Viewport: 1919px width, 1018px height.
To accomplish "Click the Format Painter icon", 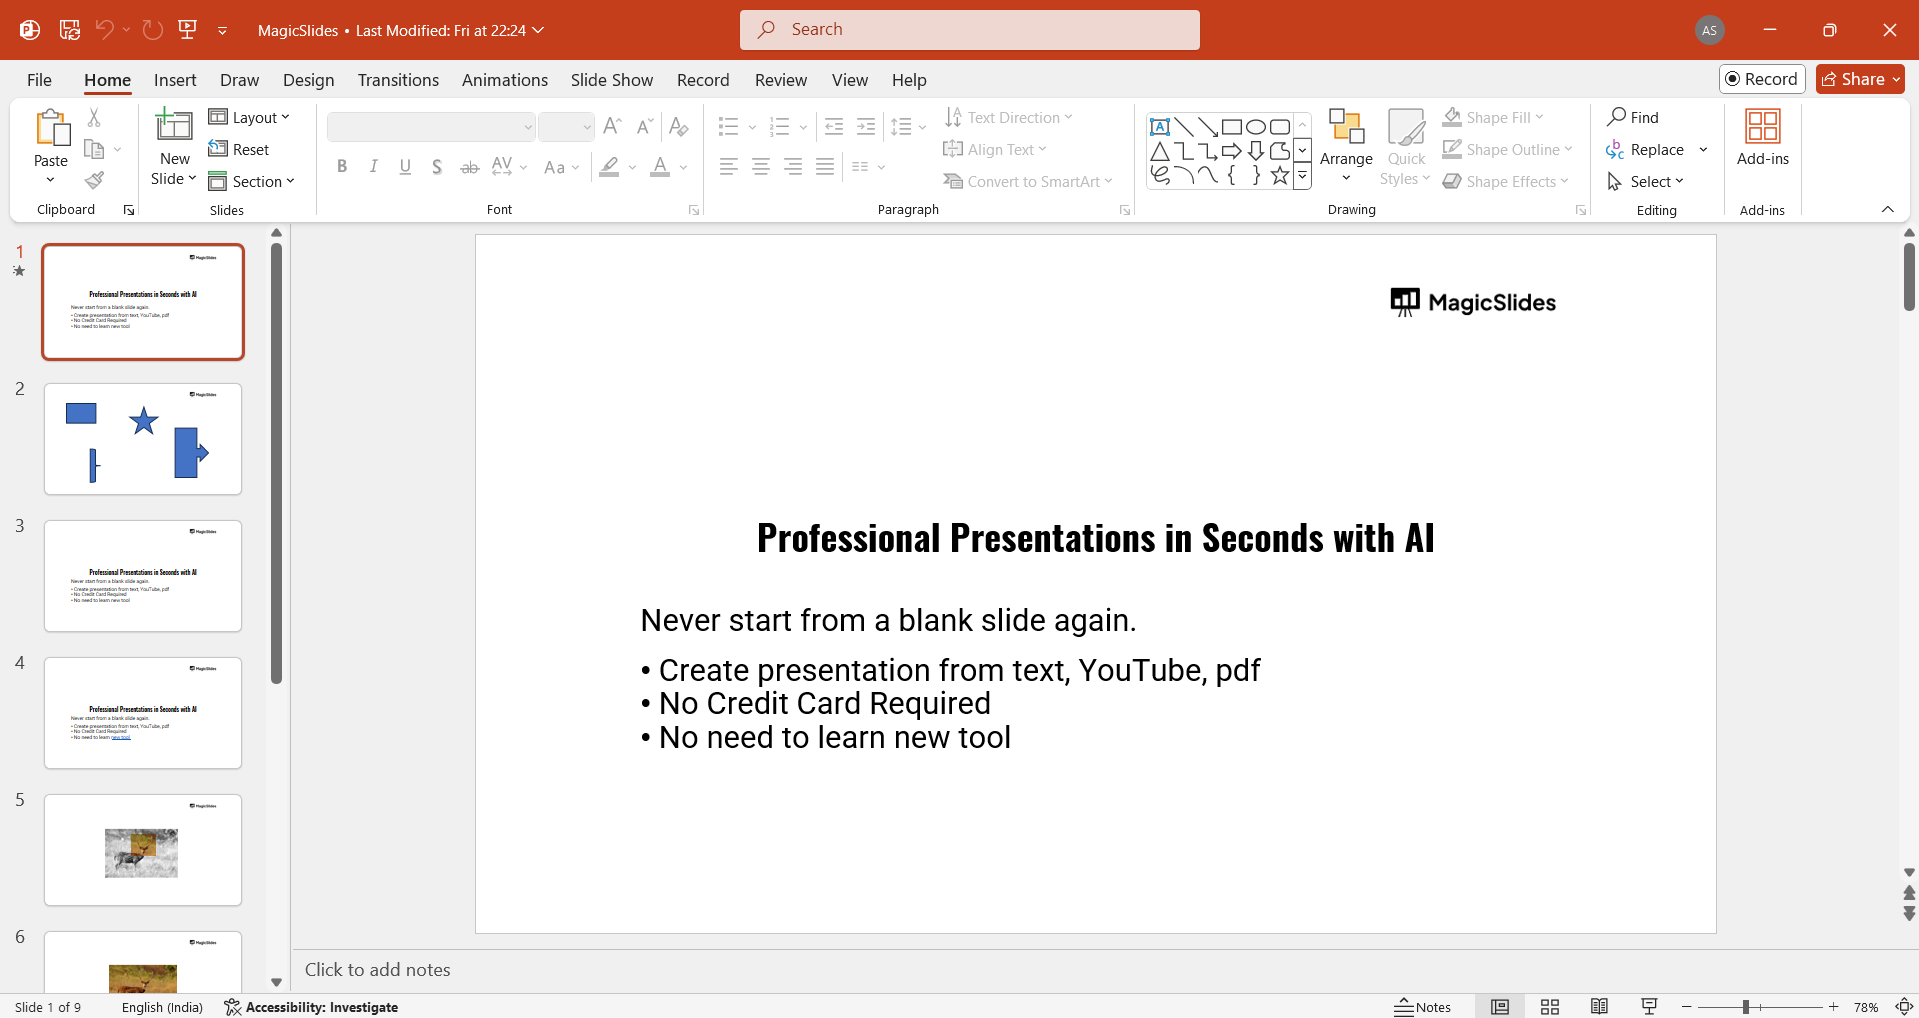I will click(94, 181).
